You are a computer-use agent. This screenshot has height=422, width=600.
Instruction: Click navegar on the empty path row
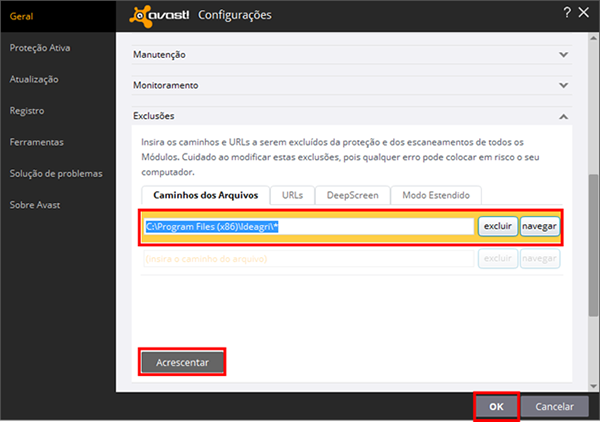540,259
